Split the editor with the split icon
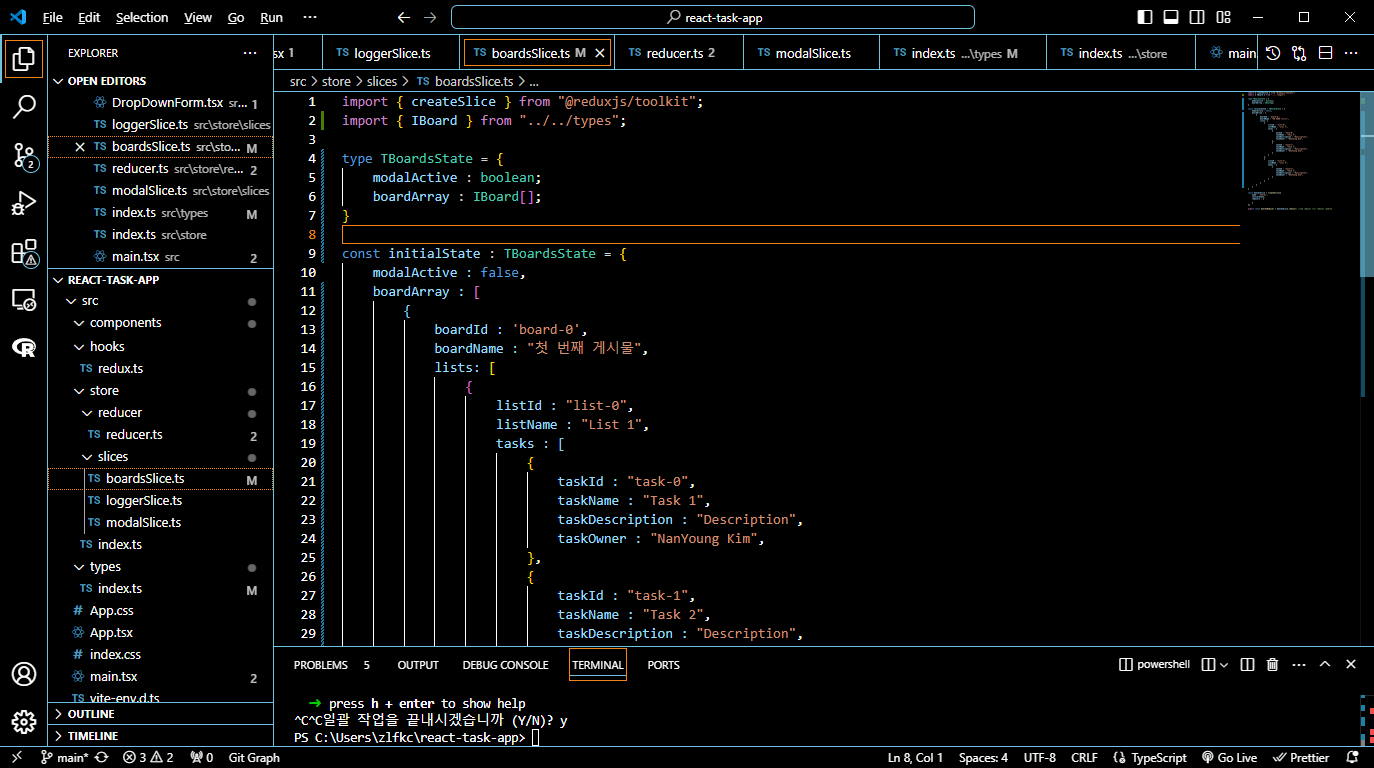 (x=1325, y=53)
